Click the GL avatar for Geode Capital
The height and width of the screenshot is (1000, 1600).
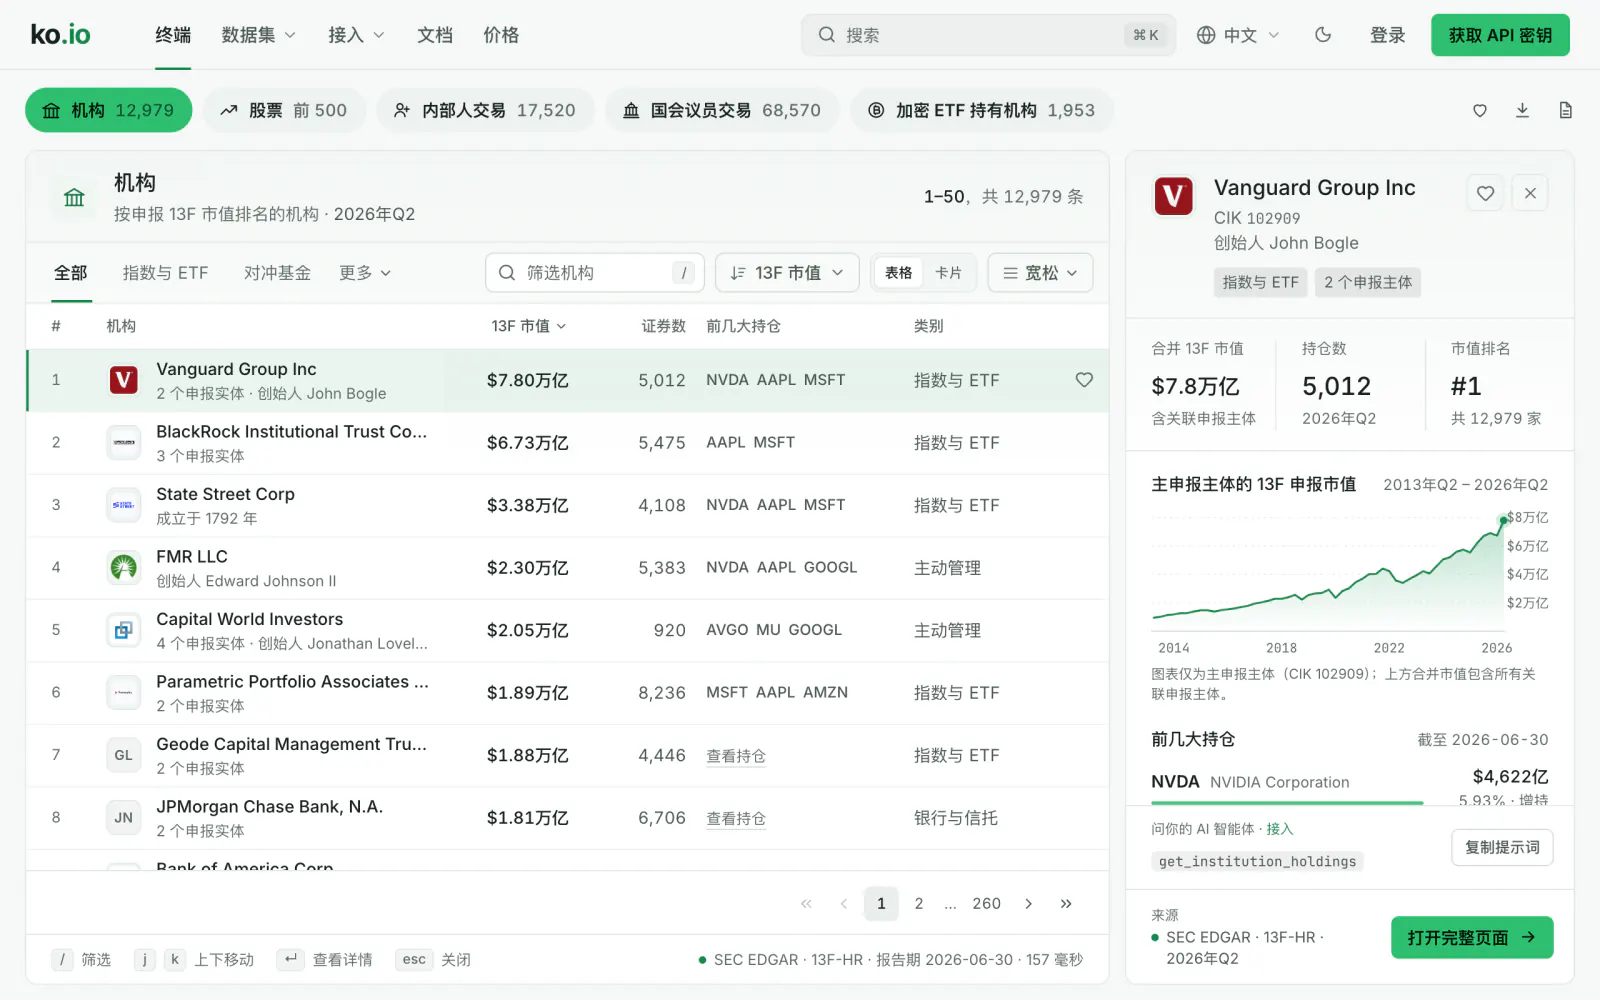click(124, 755)
